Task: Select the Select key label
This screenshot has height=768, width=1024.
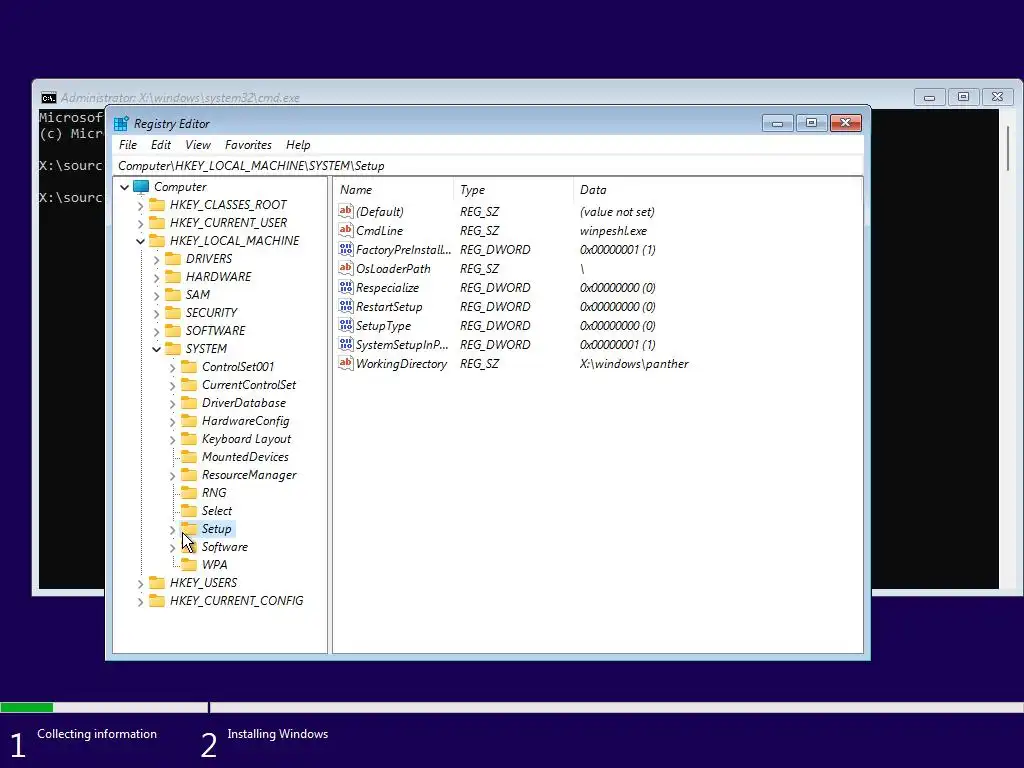Action: pos(217,511)
